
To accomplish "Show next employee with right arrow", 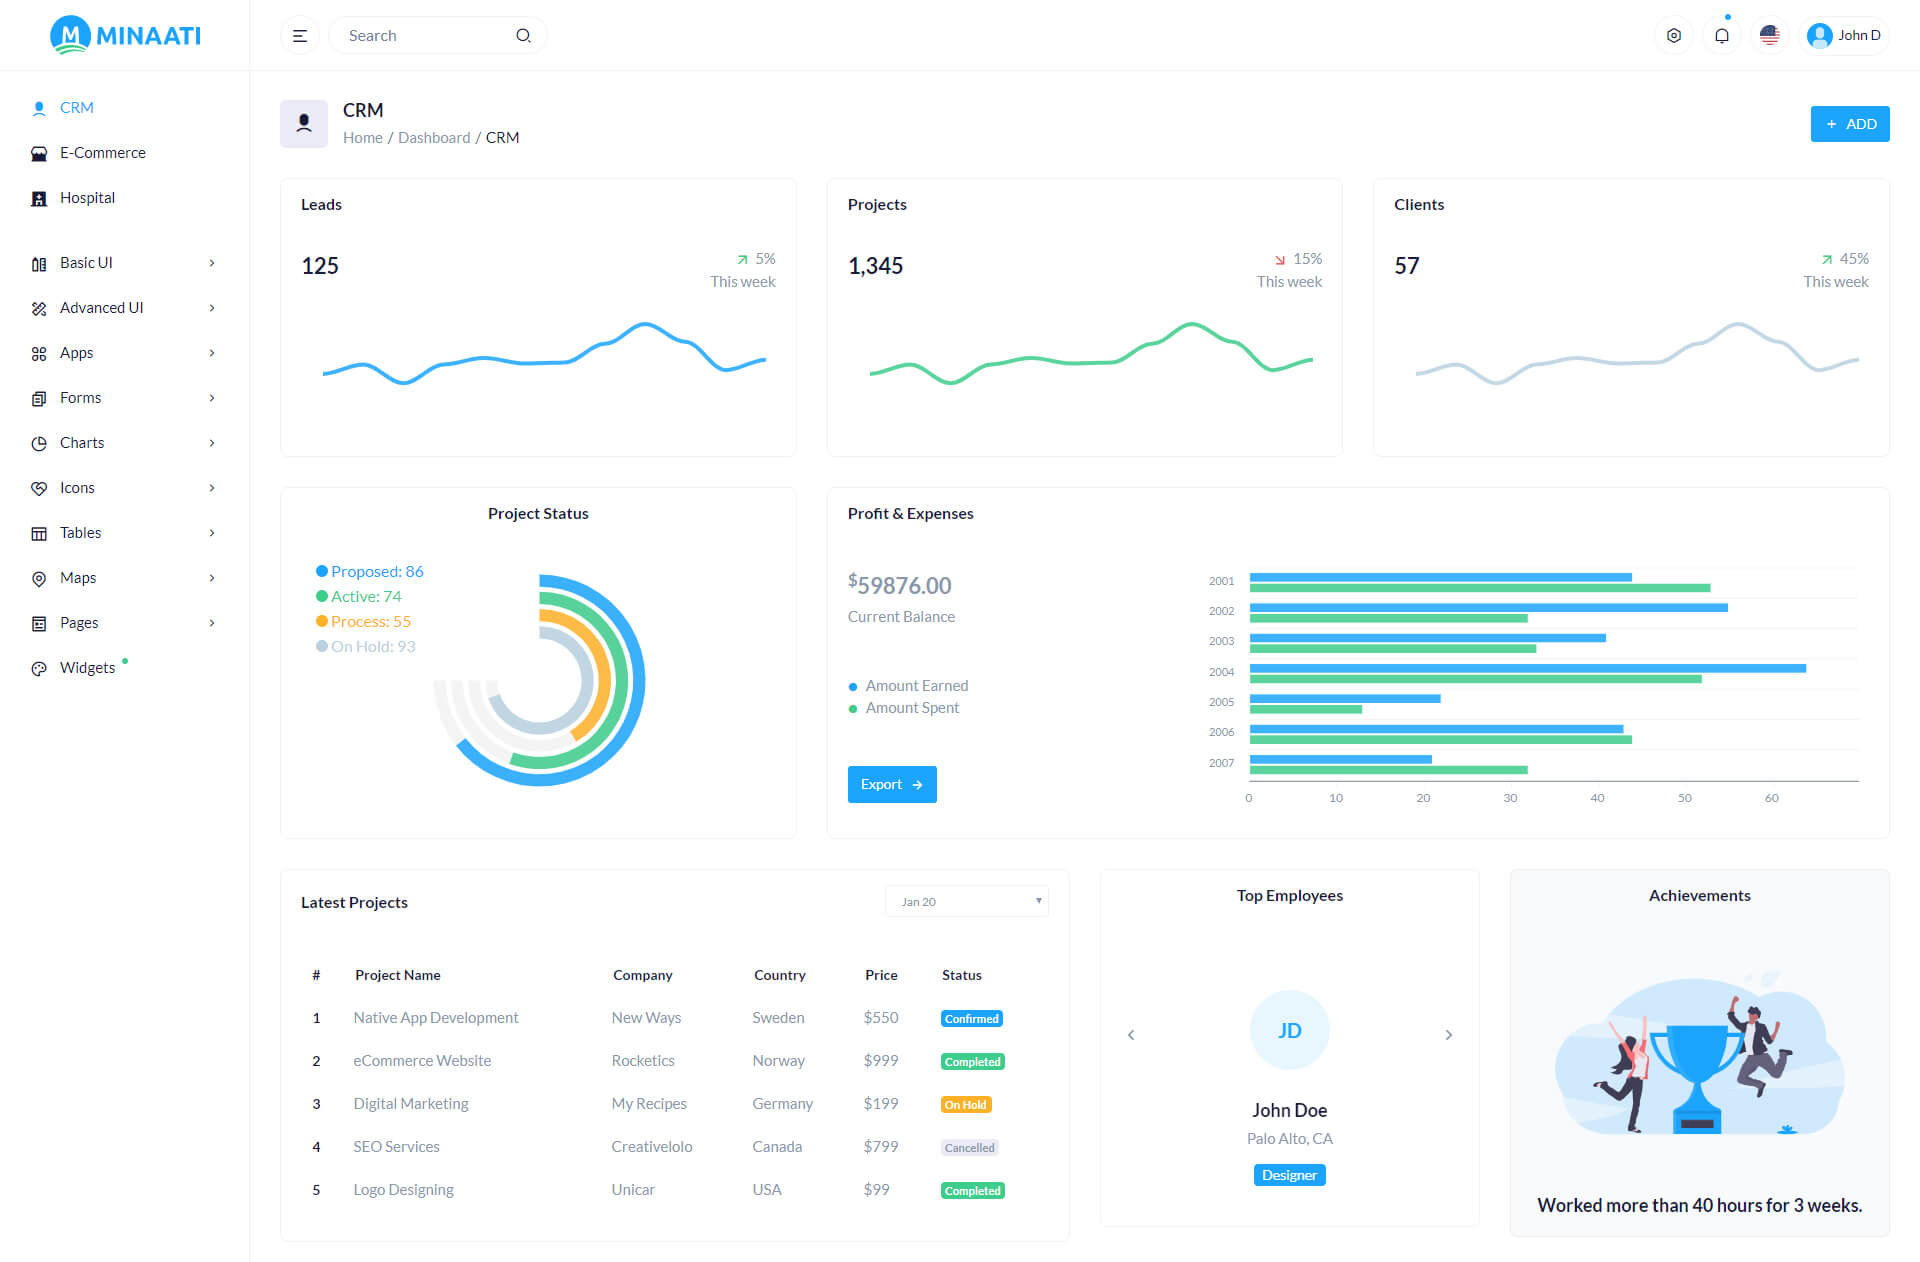I will [1448, 1035].
